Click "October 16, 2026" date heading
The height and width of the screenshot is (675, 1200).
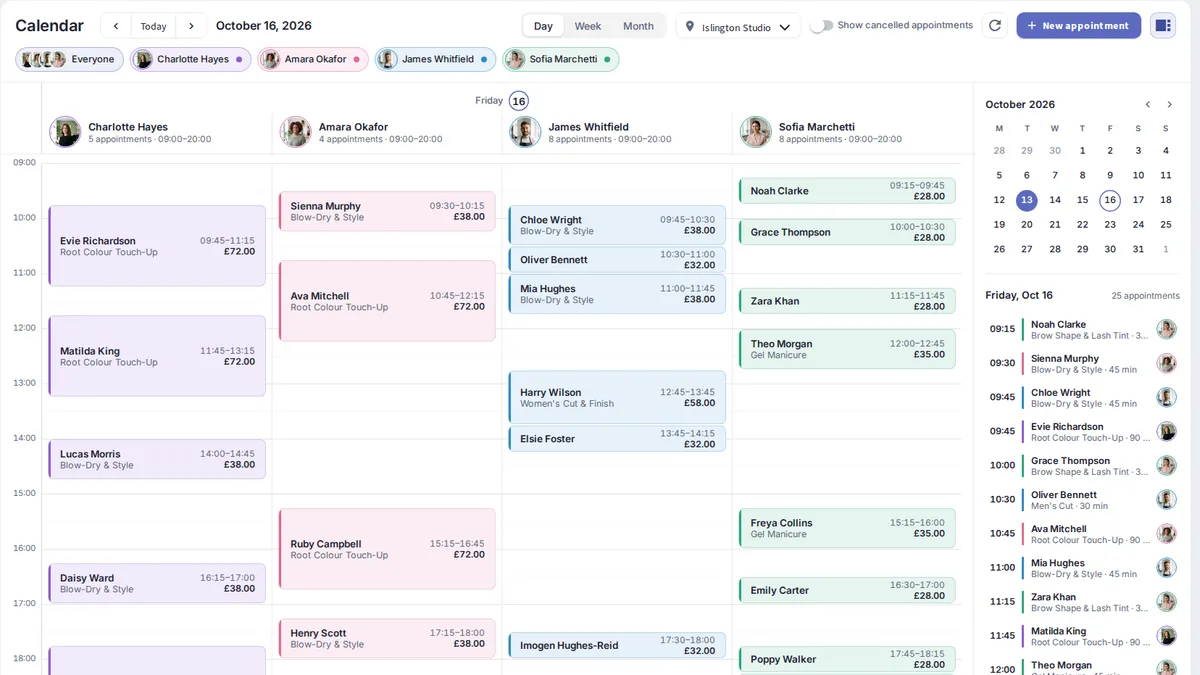[264, 26]
